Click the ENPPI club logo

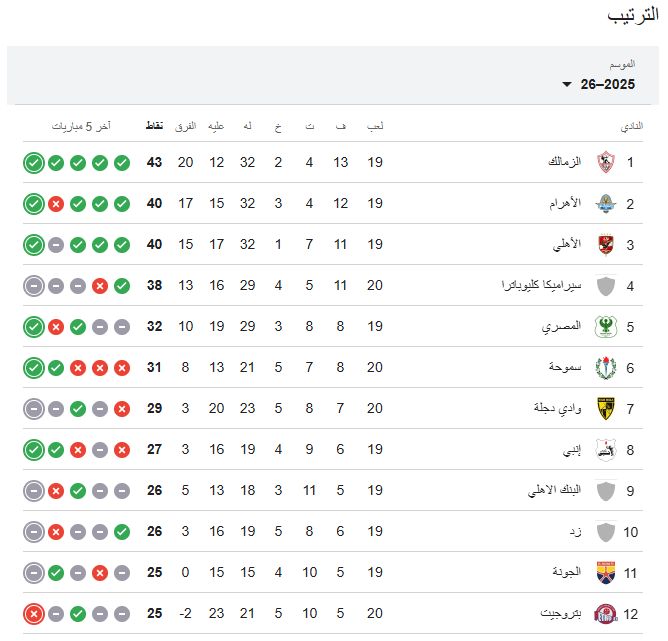[605, 450]
